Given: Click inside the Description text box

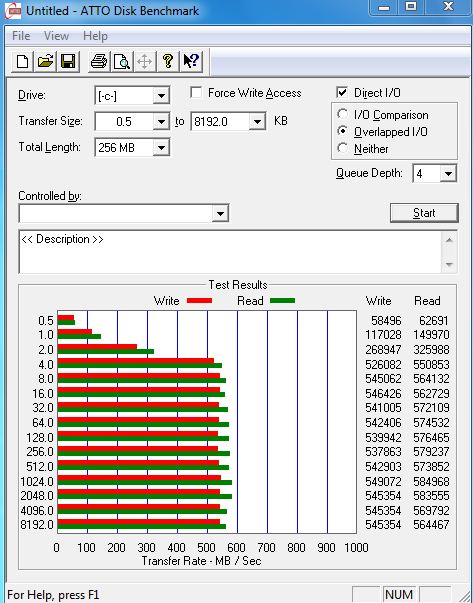Looking at the screenshot, I should coord(231,252).
